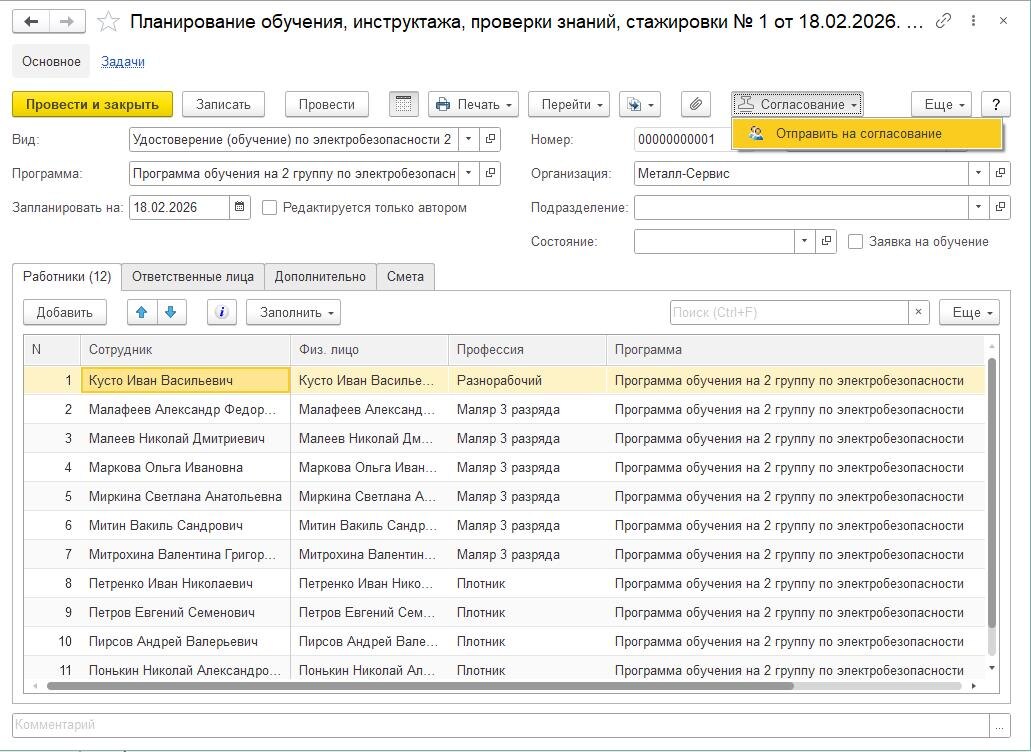The height and width of the screenshot is (752, 1031).
Task: Enable Заявка на обучение checkbox
Action: pos(855,242)
